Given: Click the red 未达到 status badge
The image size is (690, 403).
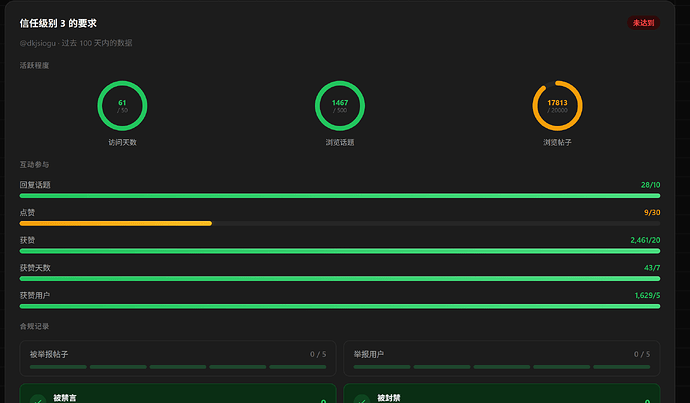Looking at the screenshot, I should tap(643, 23).
